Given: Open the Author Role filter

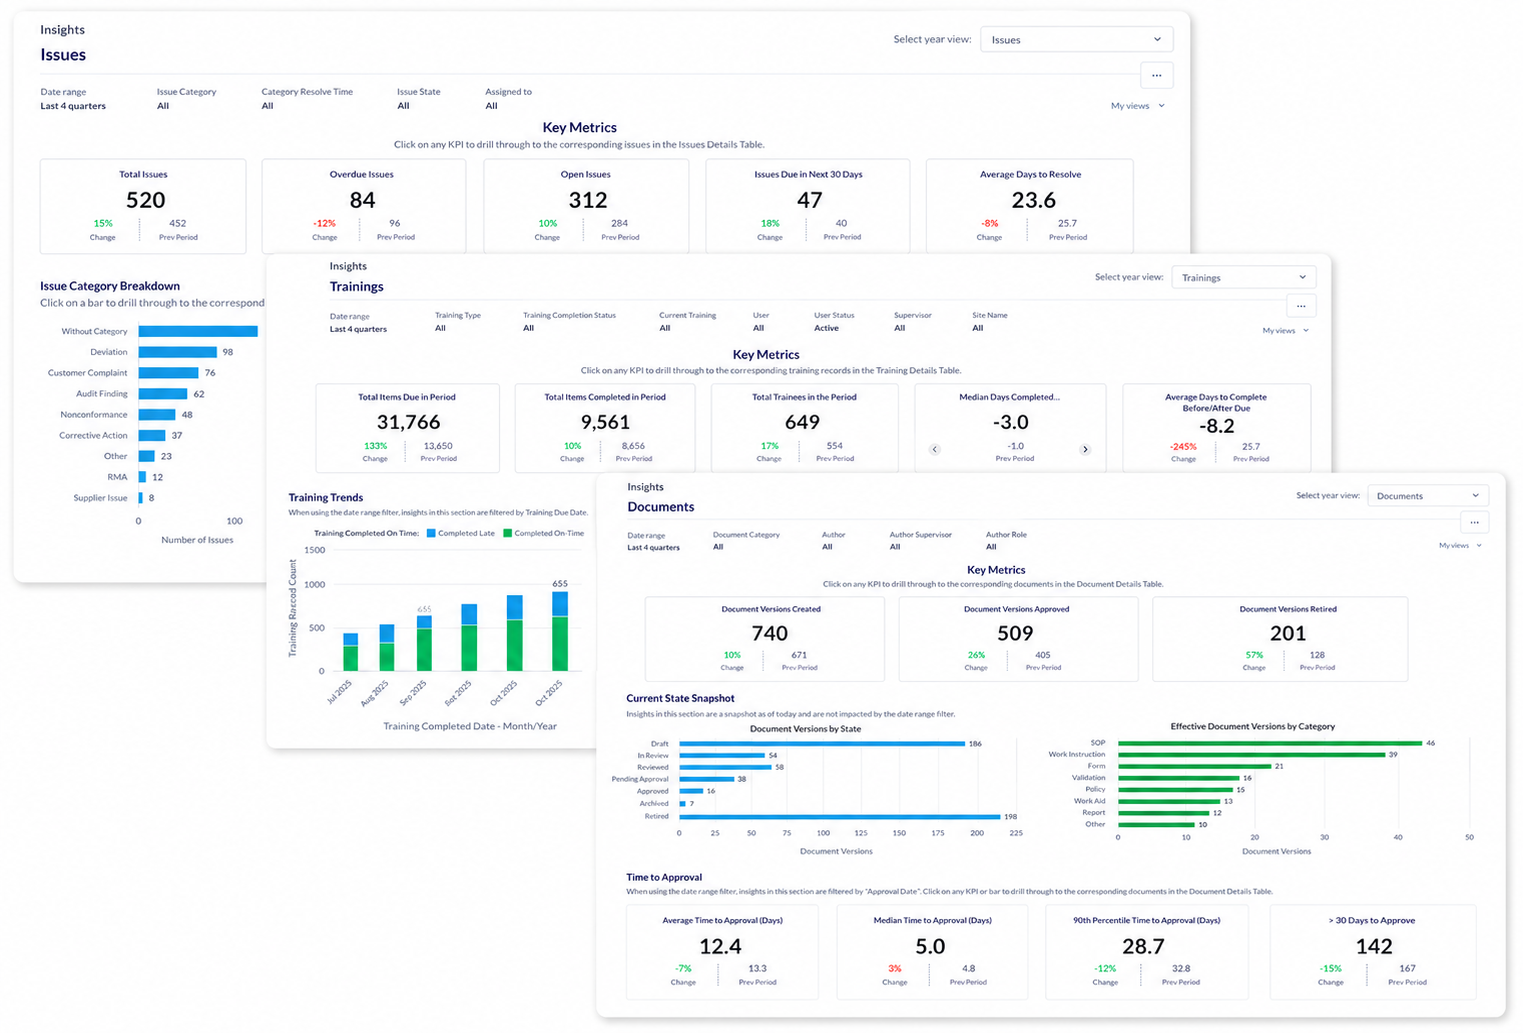Looking at the screenshot, I should coord(1005,540).
